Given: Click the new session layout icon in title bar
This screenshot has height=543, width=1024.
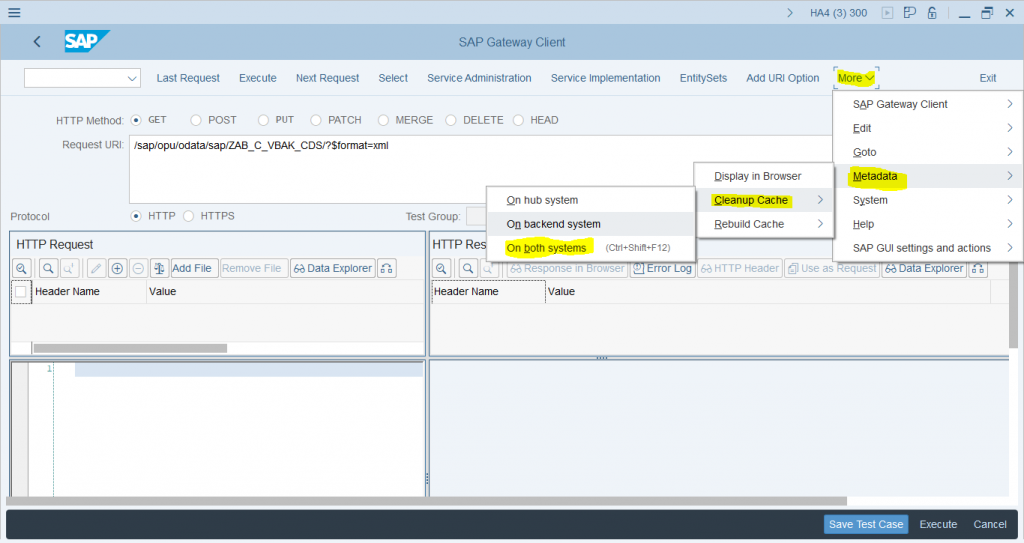Looking at the screenshot, I should pyautogui.click(x=910, y=12).
